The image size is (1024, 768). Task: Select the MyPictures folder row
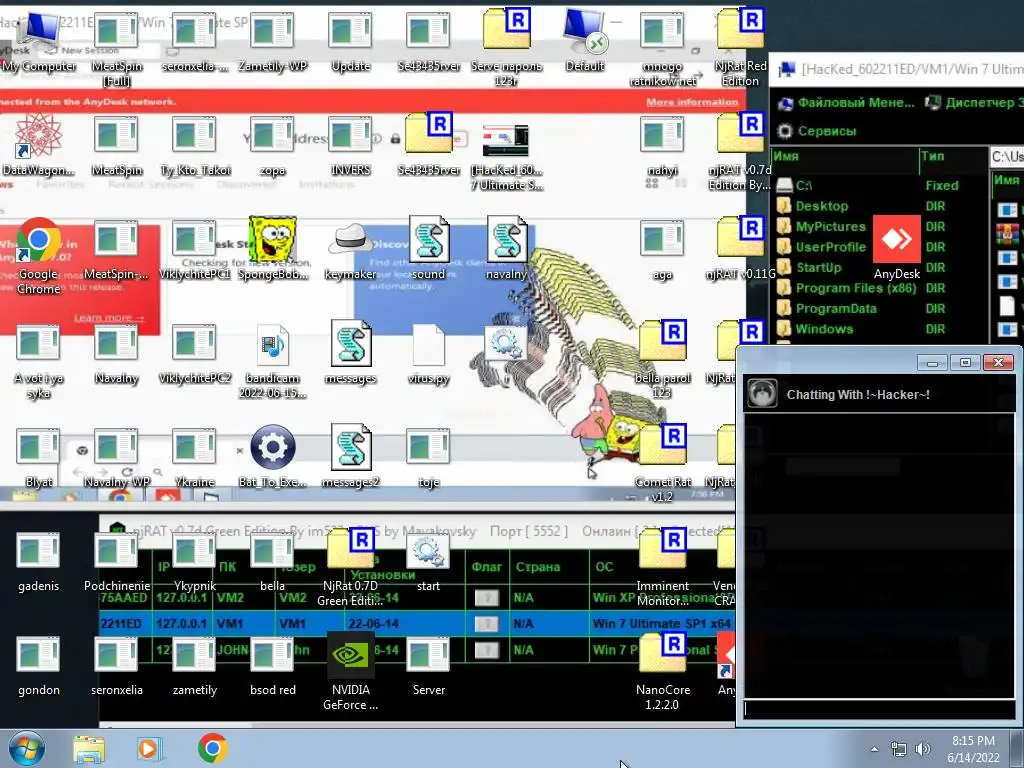click(878, 227)
